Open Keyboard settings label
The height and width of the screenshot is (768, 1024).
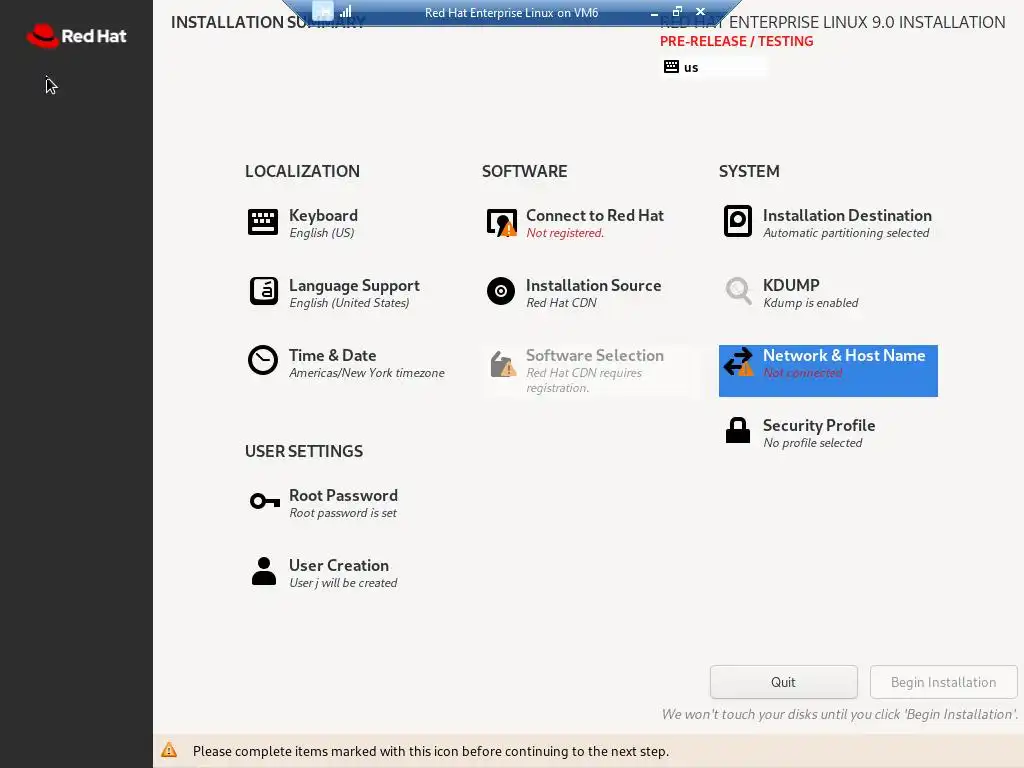point(323,216)
